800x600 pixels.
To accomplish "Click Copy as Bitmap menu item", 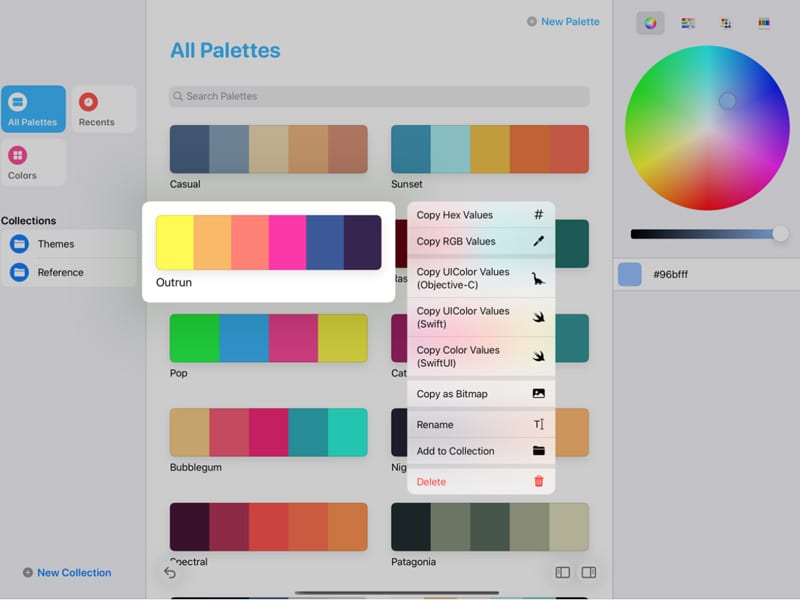I will tap(480, 394).
